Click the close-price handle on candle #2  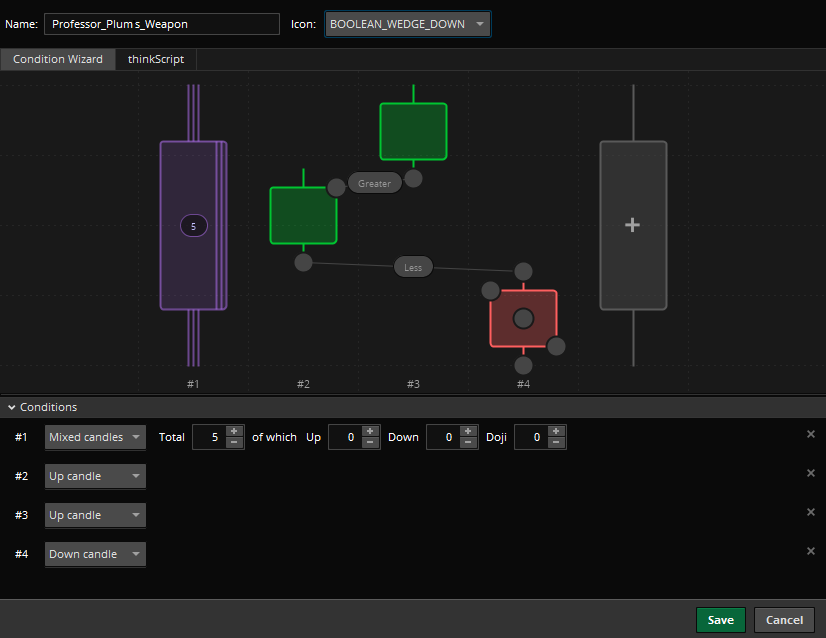[336, 188]
